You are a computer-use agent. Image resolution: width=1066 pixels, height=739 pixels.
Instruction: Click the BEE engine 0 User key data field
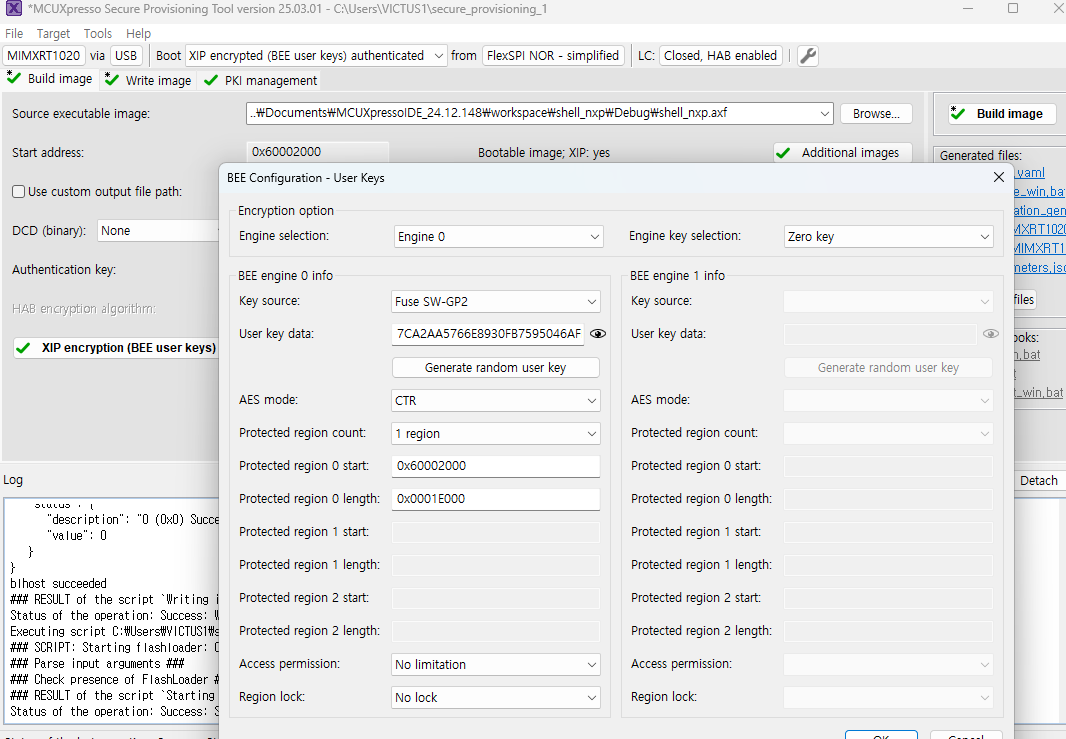[x=488, y=334]
